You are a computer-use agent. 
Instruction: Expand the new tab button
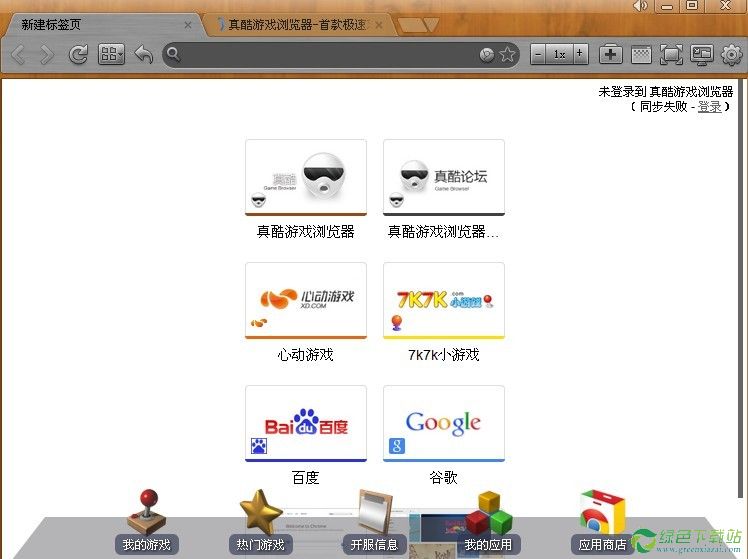[417, 24]
